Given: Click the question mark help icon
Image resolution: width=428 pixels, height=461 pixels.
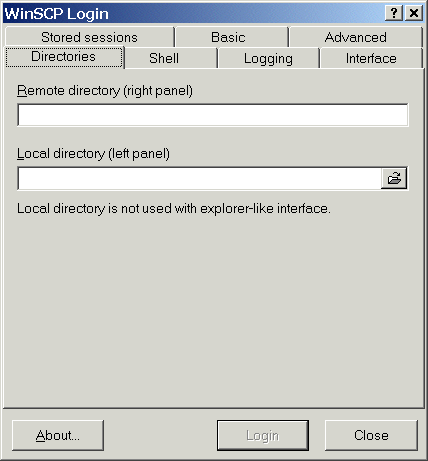Looking at the screenshot, I should coord(394,13).
